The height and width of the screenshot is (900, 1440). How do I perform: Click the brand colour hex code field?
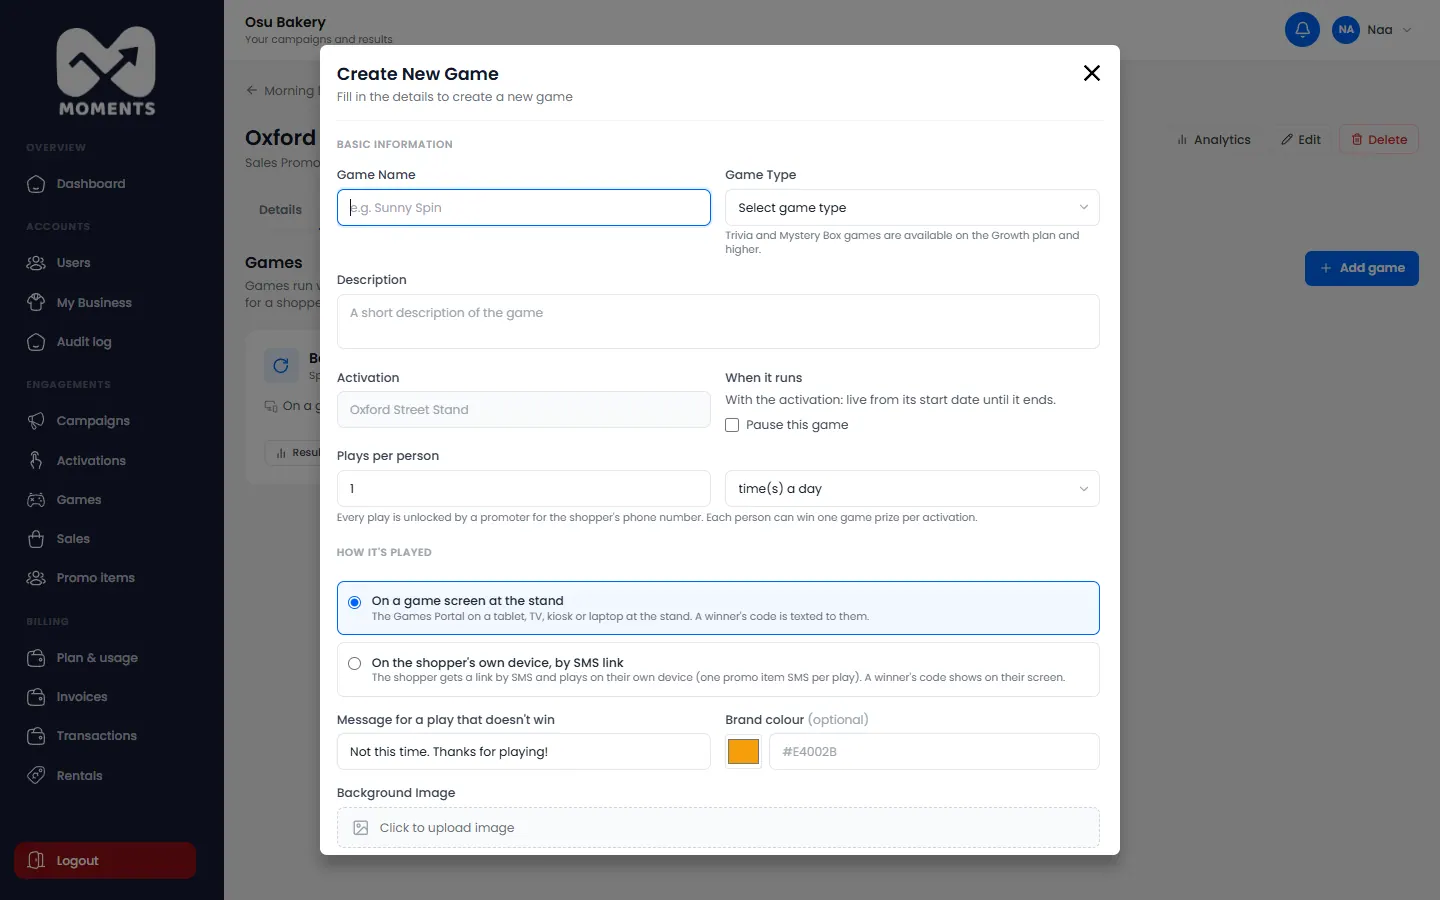coord(934,752)
